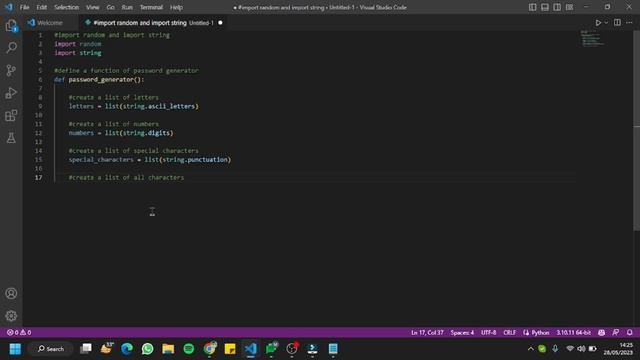Open the Accounts menu icon
Image resolution: width=640 pixels, height=360 pixels.
11,293
